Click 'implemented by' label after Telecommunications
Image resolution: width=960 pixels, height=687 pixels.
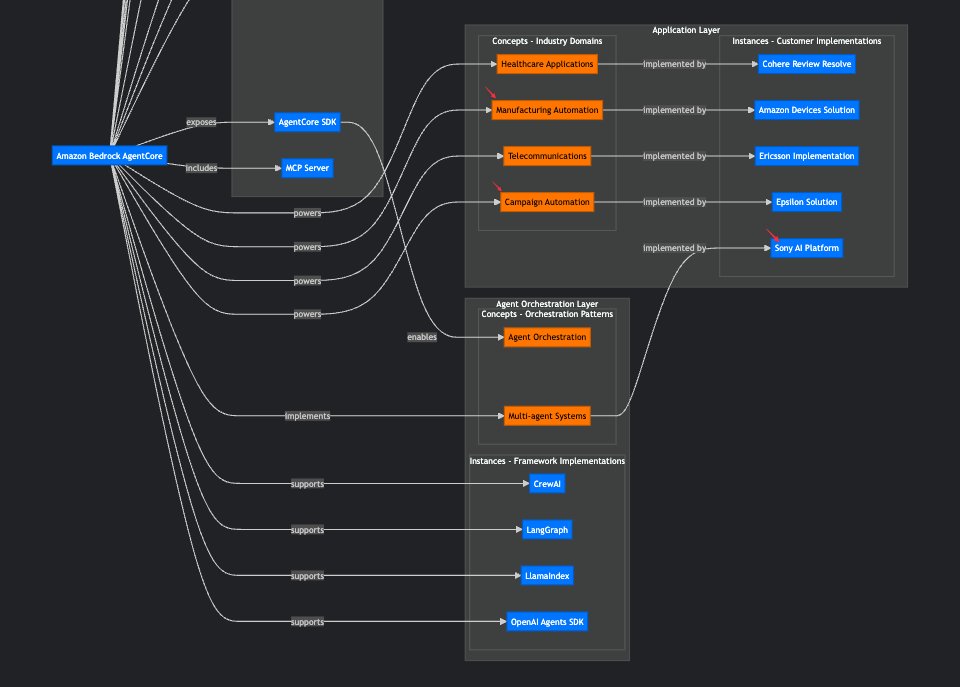click(674, 156)
